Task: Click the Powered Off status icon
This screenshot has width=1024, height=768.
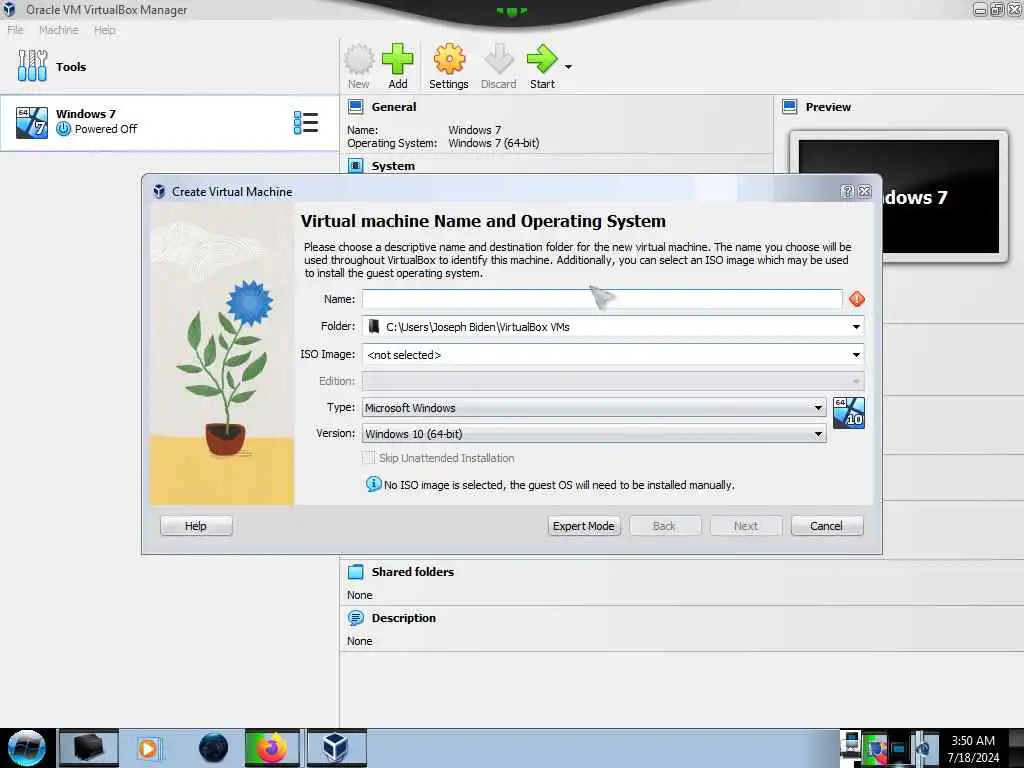Action: [x=63, y=129]
